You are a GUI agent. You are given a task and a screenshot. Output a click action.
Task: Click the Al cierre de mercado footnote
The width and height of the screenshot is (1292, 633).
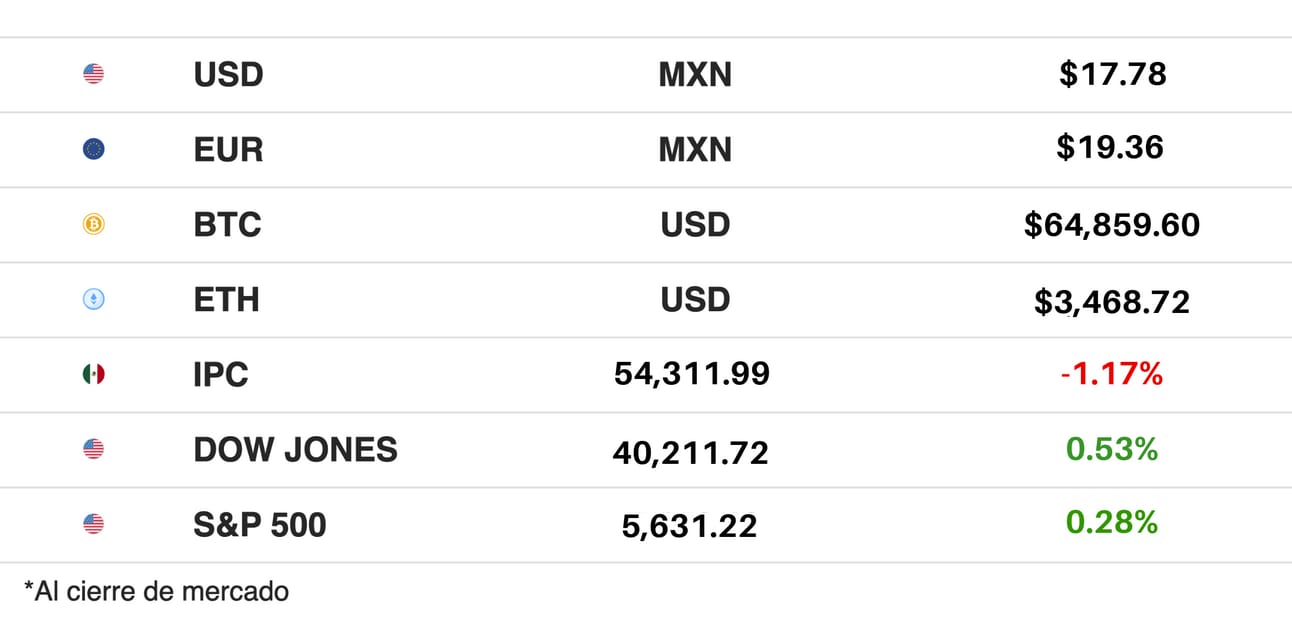tap(156, 591)
